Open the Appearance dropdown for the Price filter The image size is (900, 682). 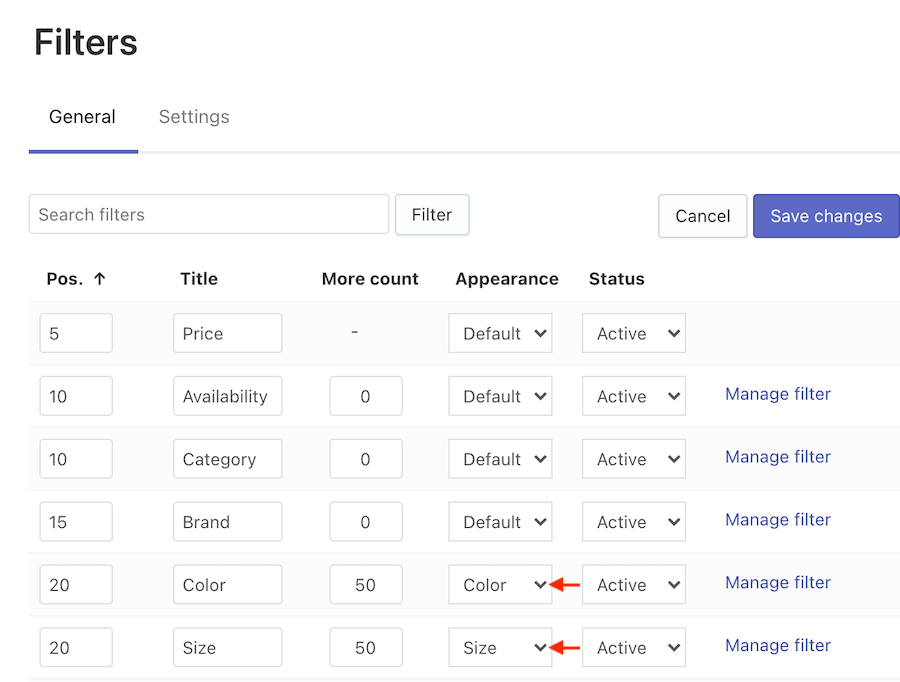tap(500, 333)
